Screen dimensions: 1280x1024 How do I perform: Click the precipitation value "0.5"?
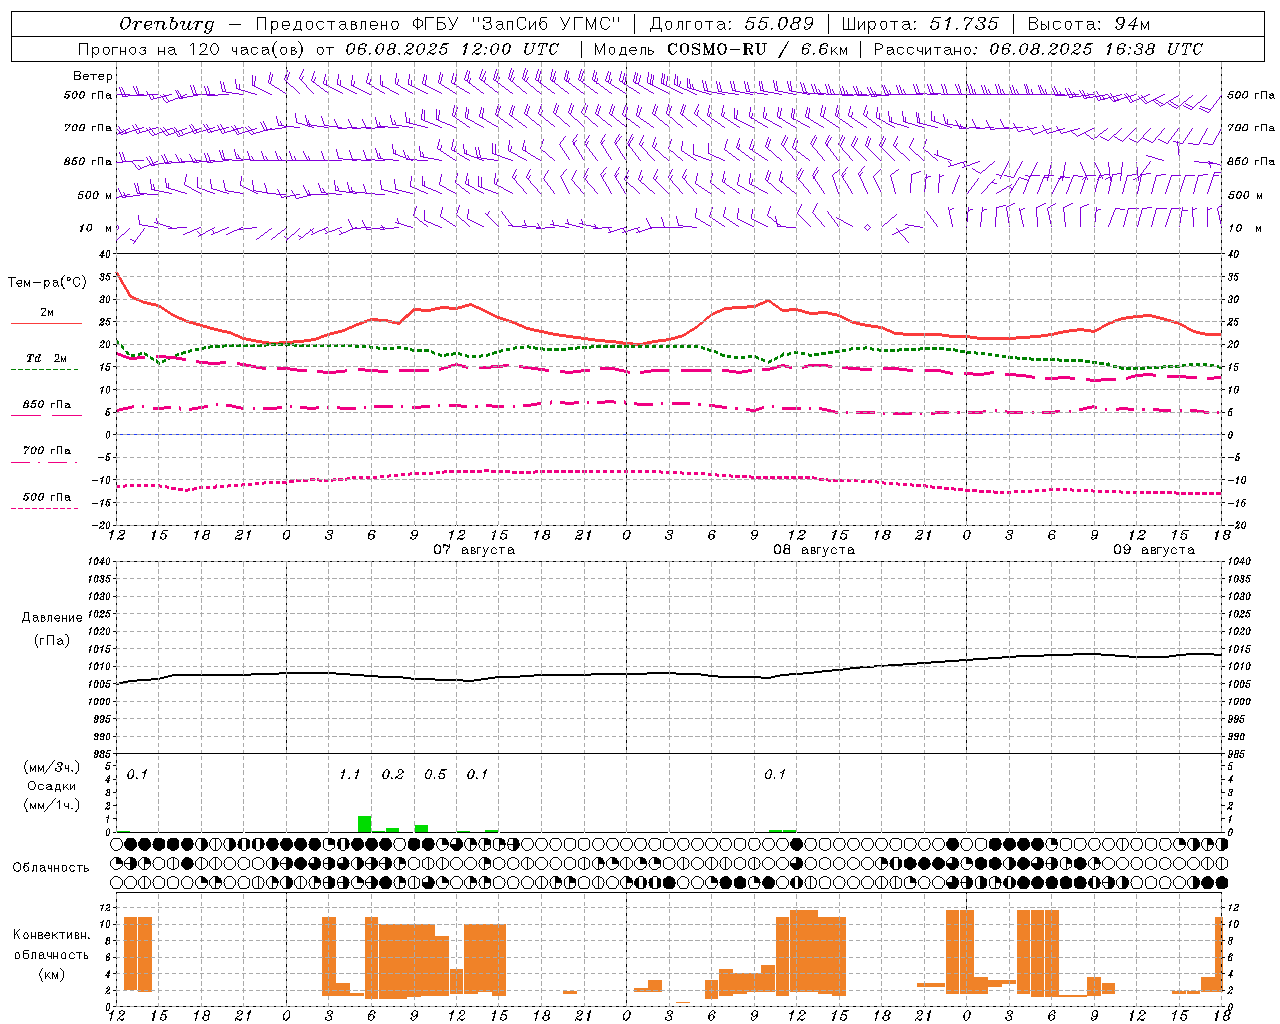click(435, 774)
